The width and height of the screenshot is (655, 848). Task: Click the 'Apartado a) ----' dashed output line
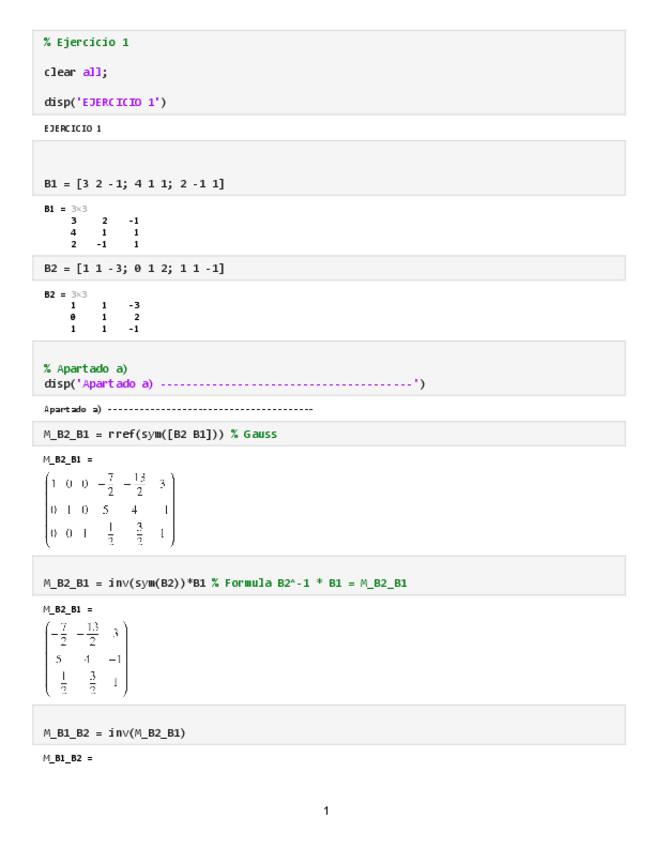(x=178, y=409)
